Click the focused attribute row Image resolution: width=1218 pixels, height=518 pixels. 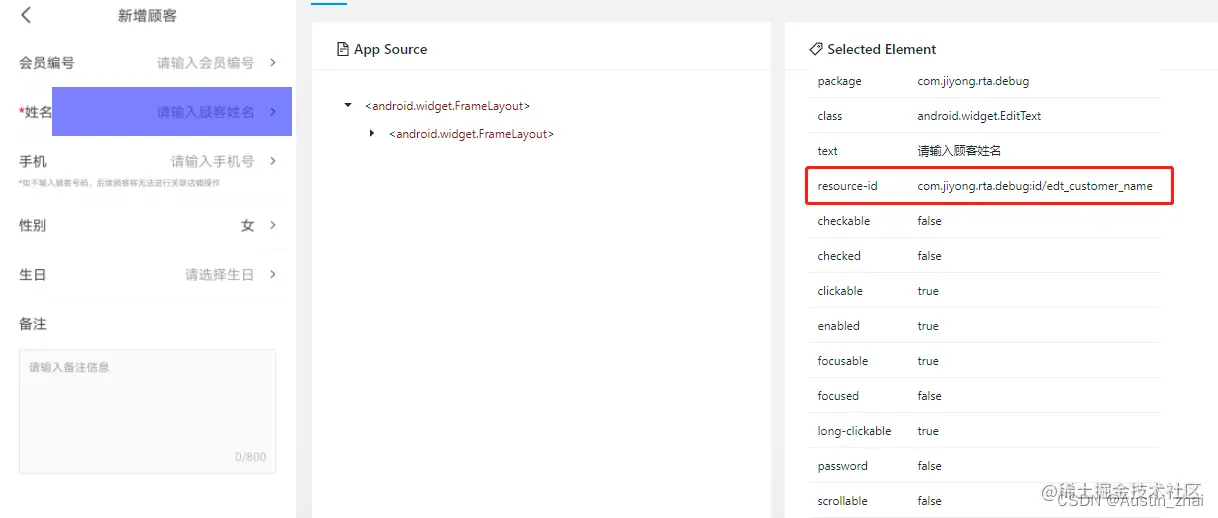(x=984, y=396)
